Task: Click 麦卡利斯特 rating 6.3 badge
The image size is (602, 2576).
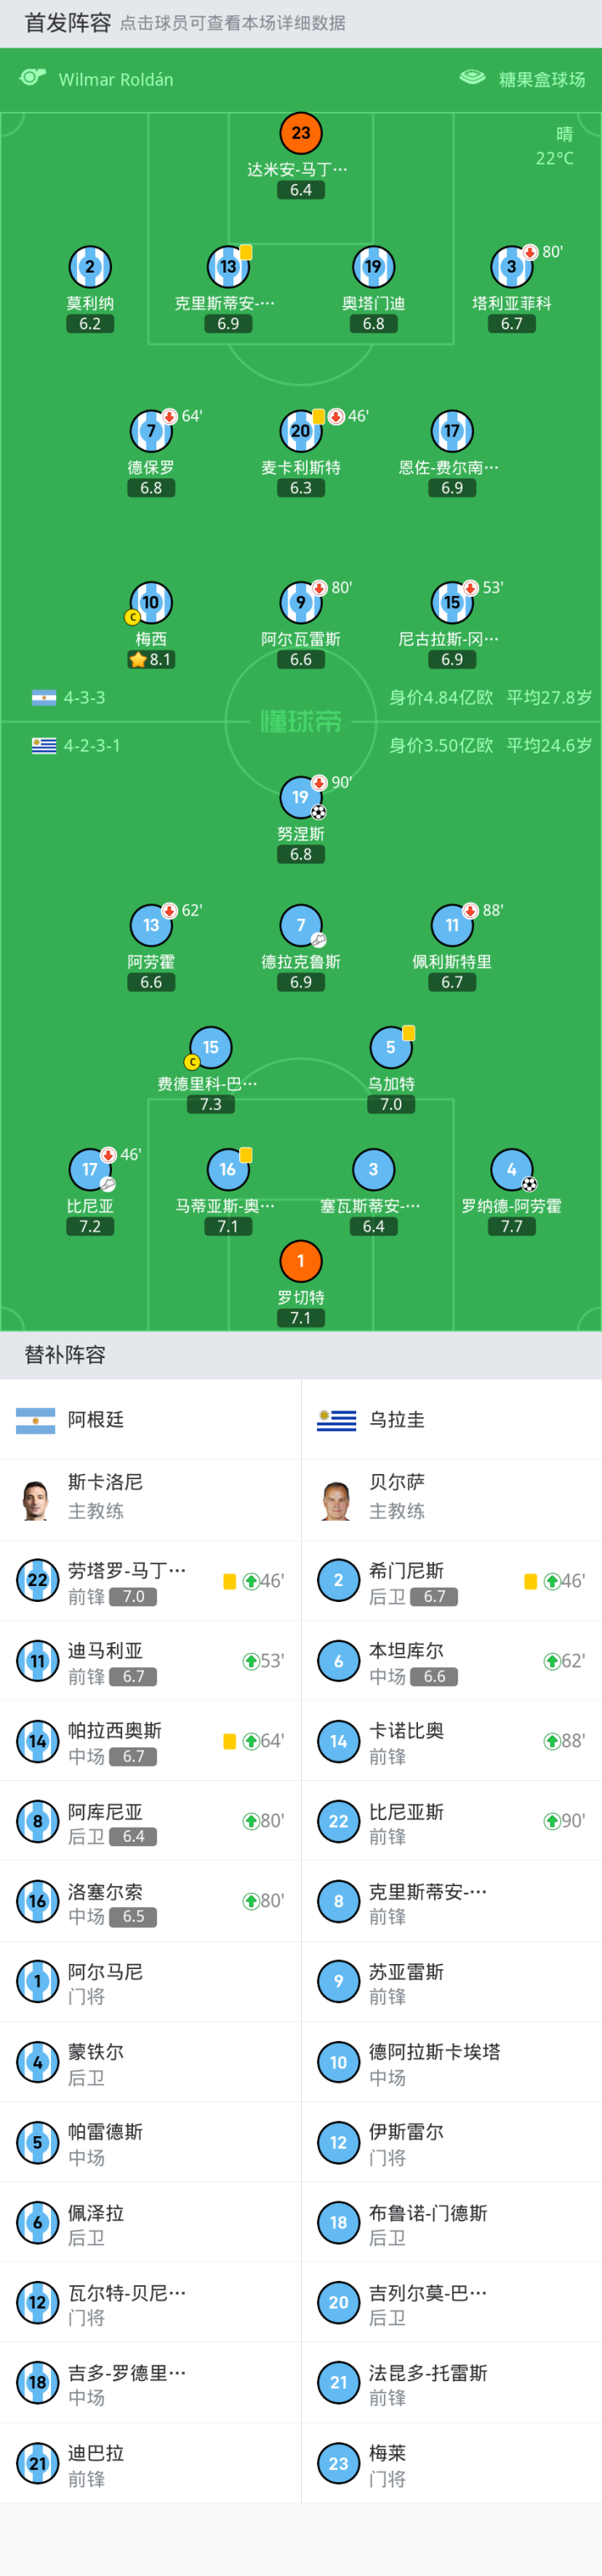Action: (301, 488)
